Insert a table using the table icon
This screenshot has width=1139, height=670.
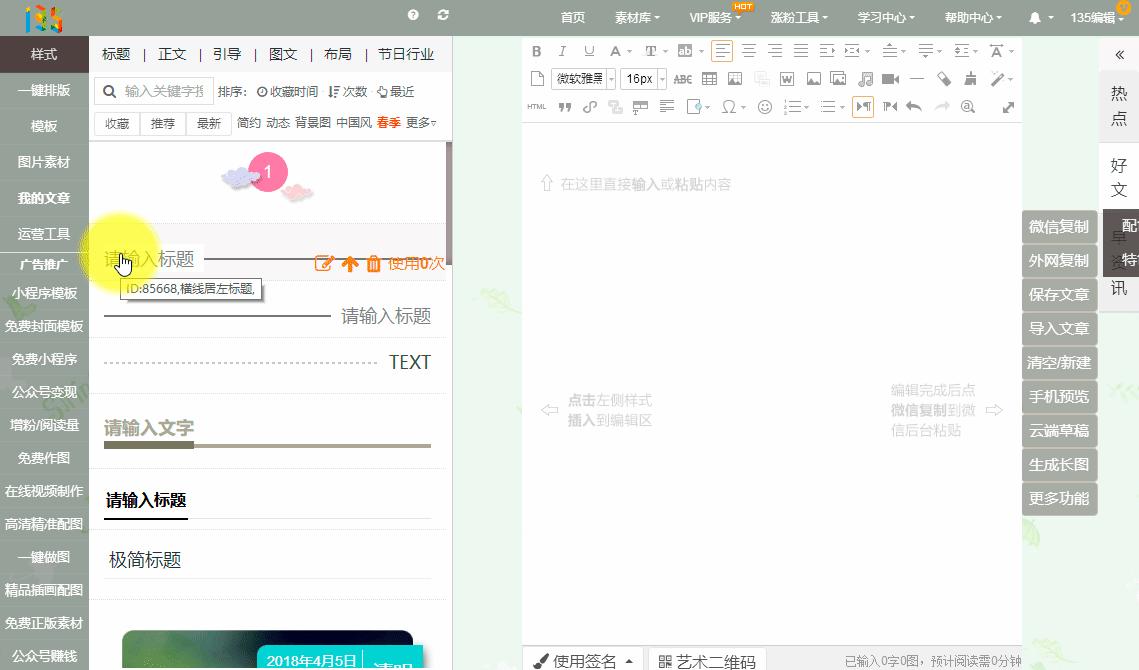click(709, 79)
